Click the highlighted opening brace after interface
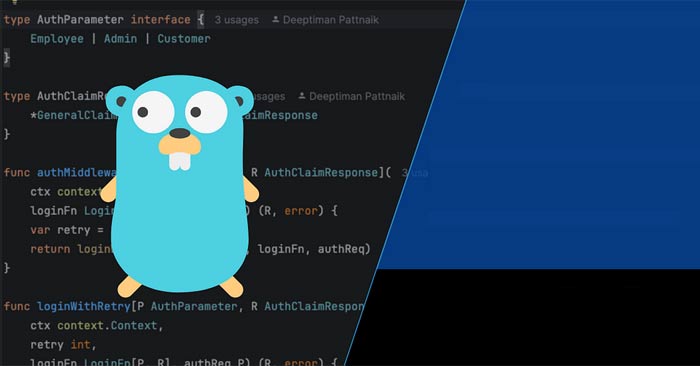 [x=200, y=20]
